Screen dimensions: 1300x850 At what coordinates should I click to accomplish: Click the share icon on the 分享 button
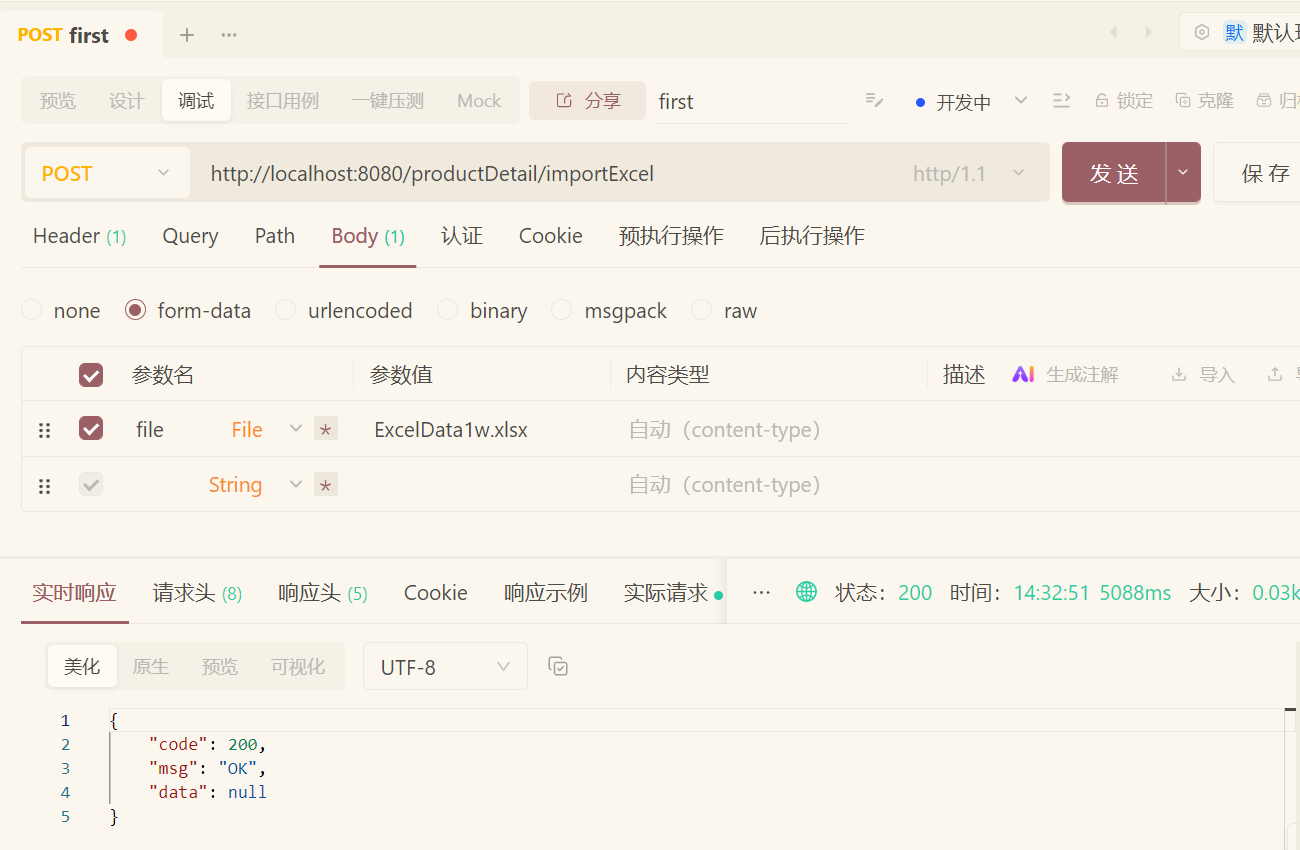564,100
